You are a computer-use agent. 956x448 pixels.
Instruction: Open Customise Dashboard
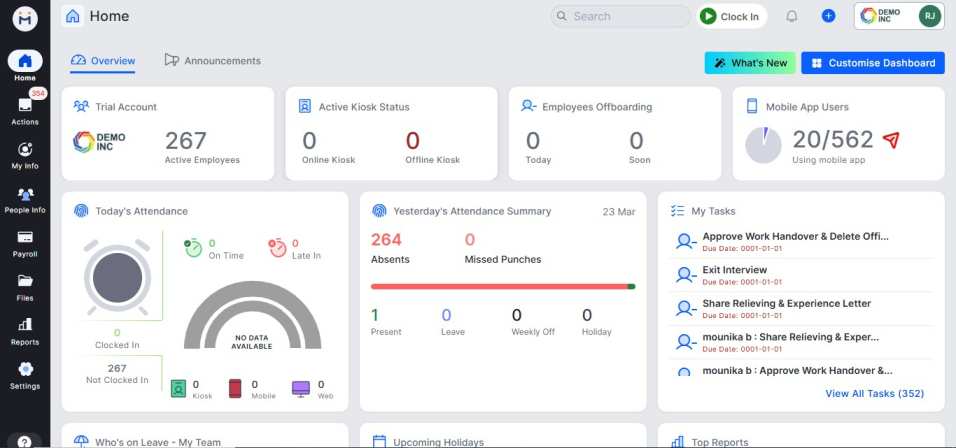coord(872,63)
